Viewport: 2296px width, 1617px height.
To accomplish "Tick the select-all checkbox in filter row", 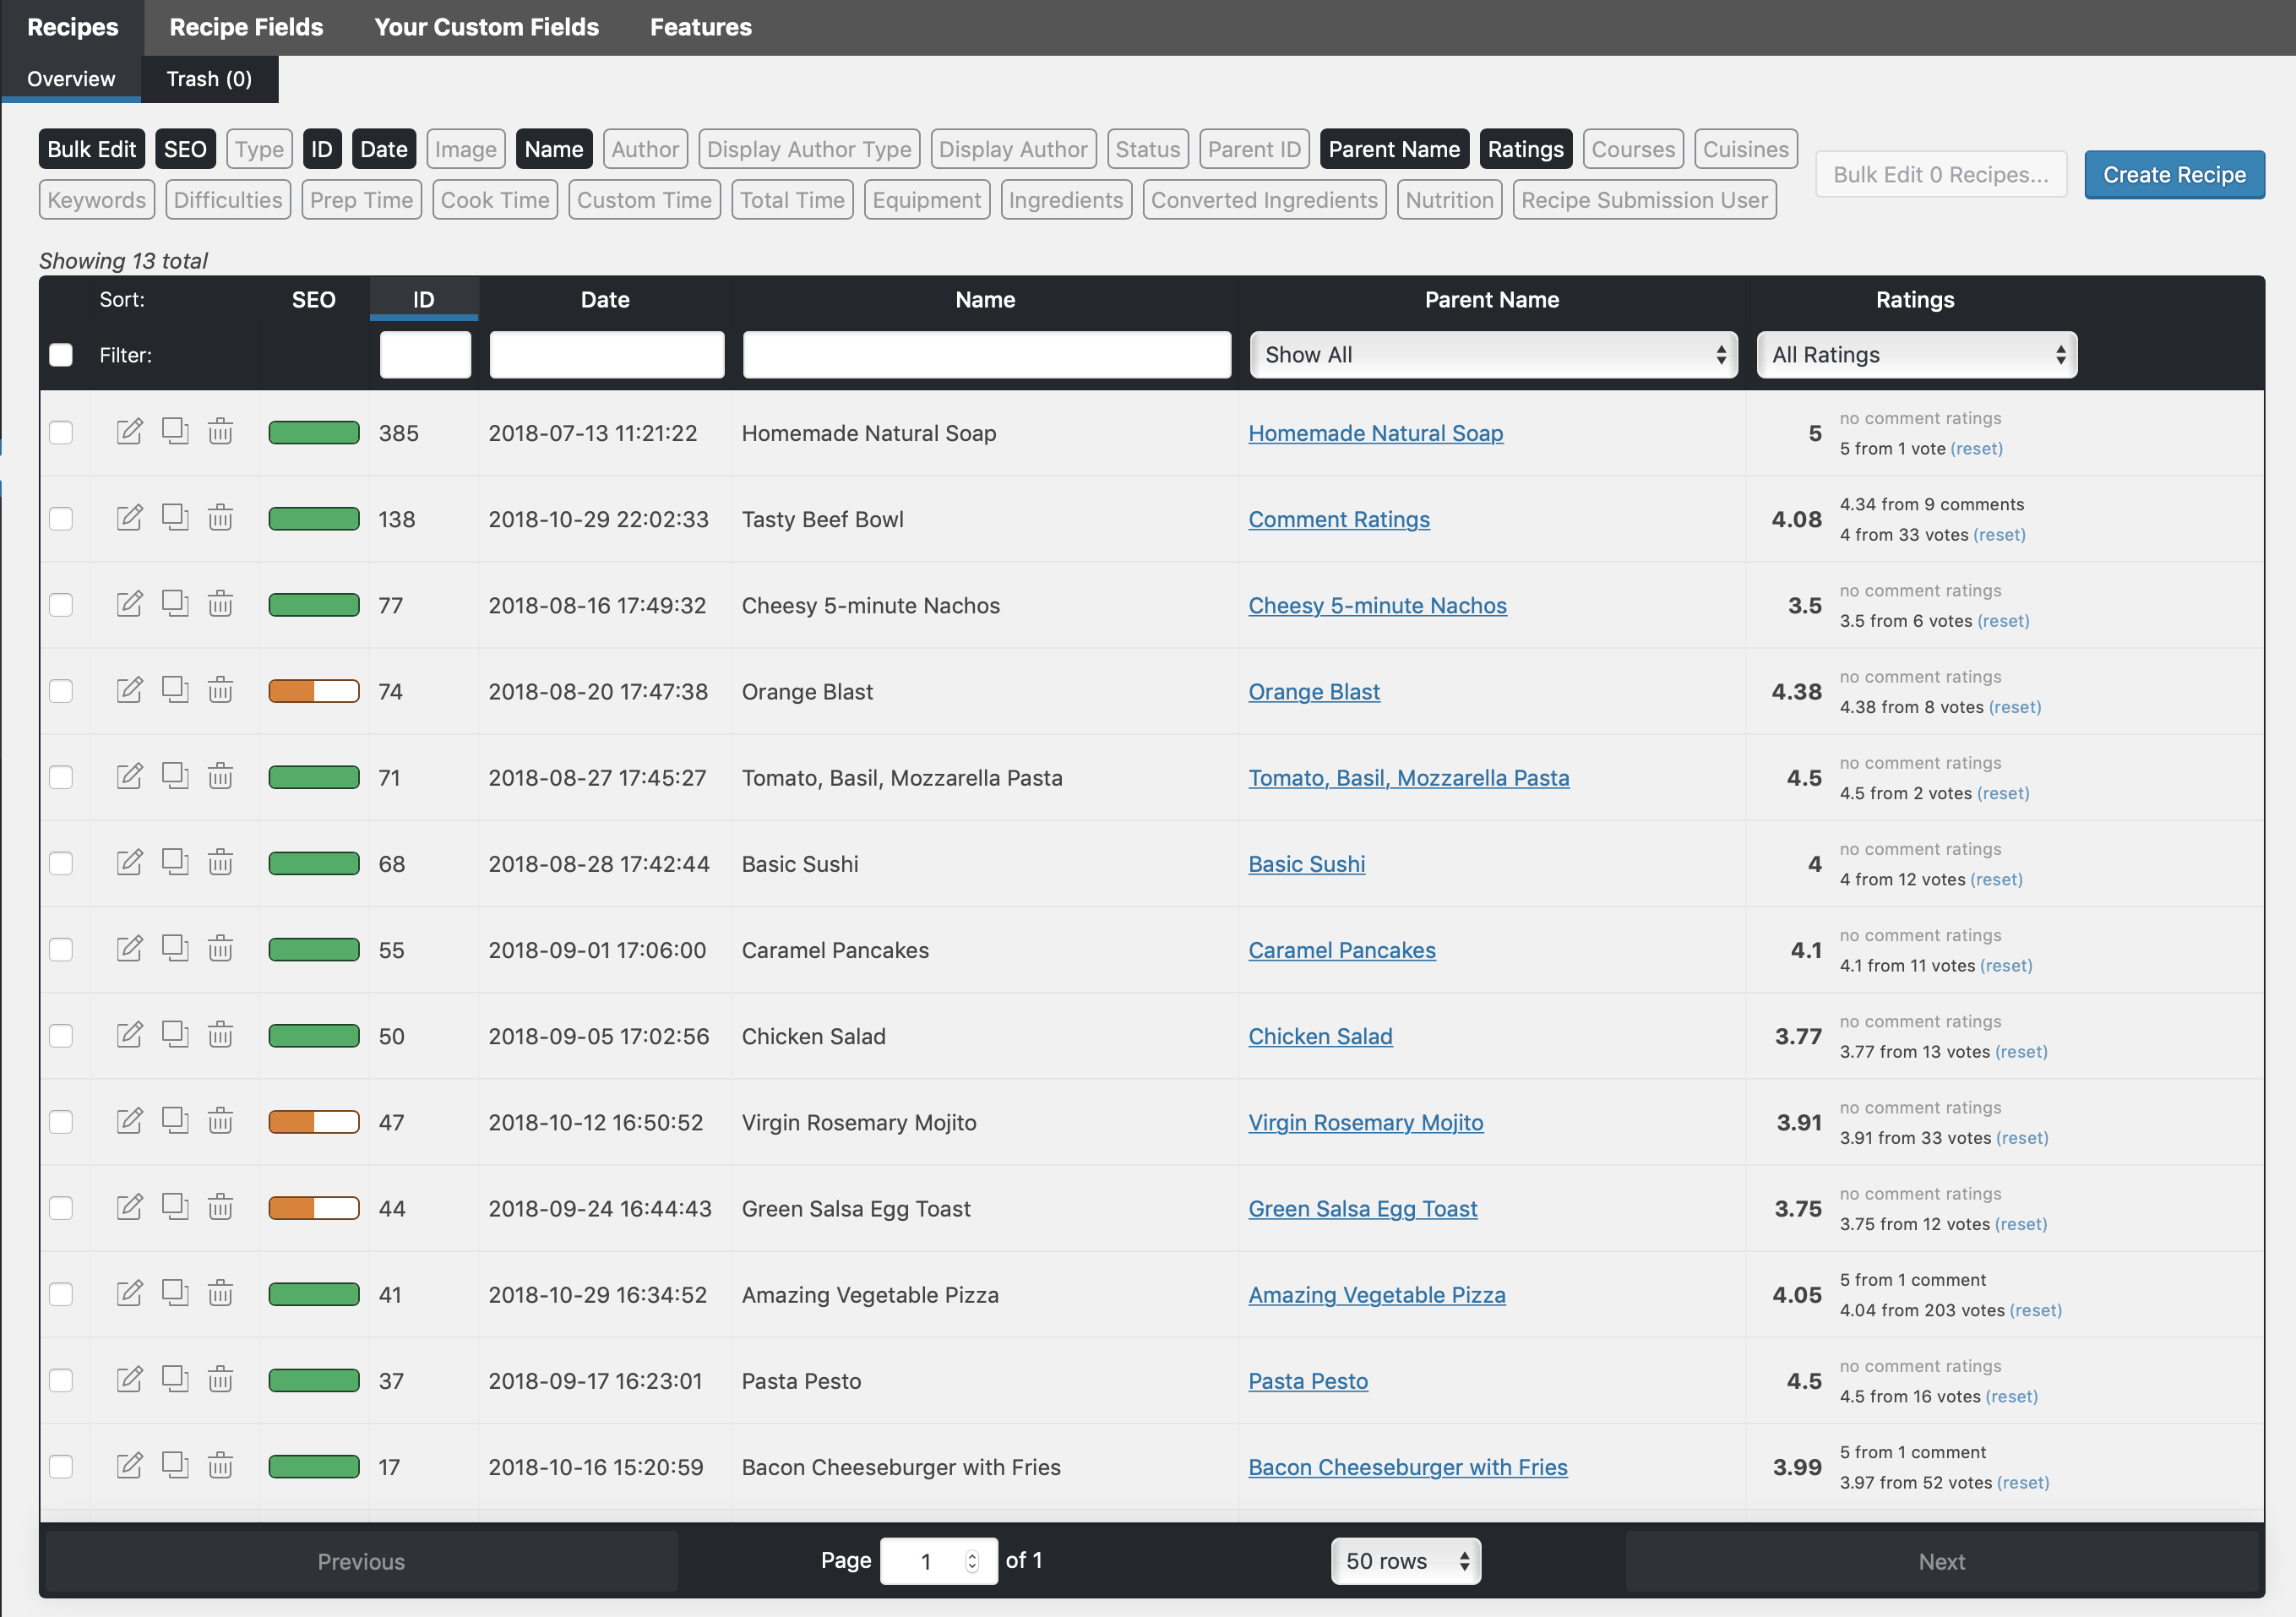I will (x=61, y=355).
